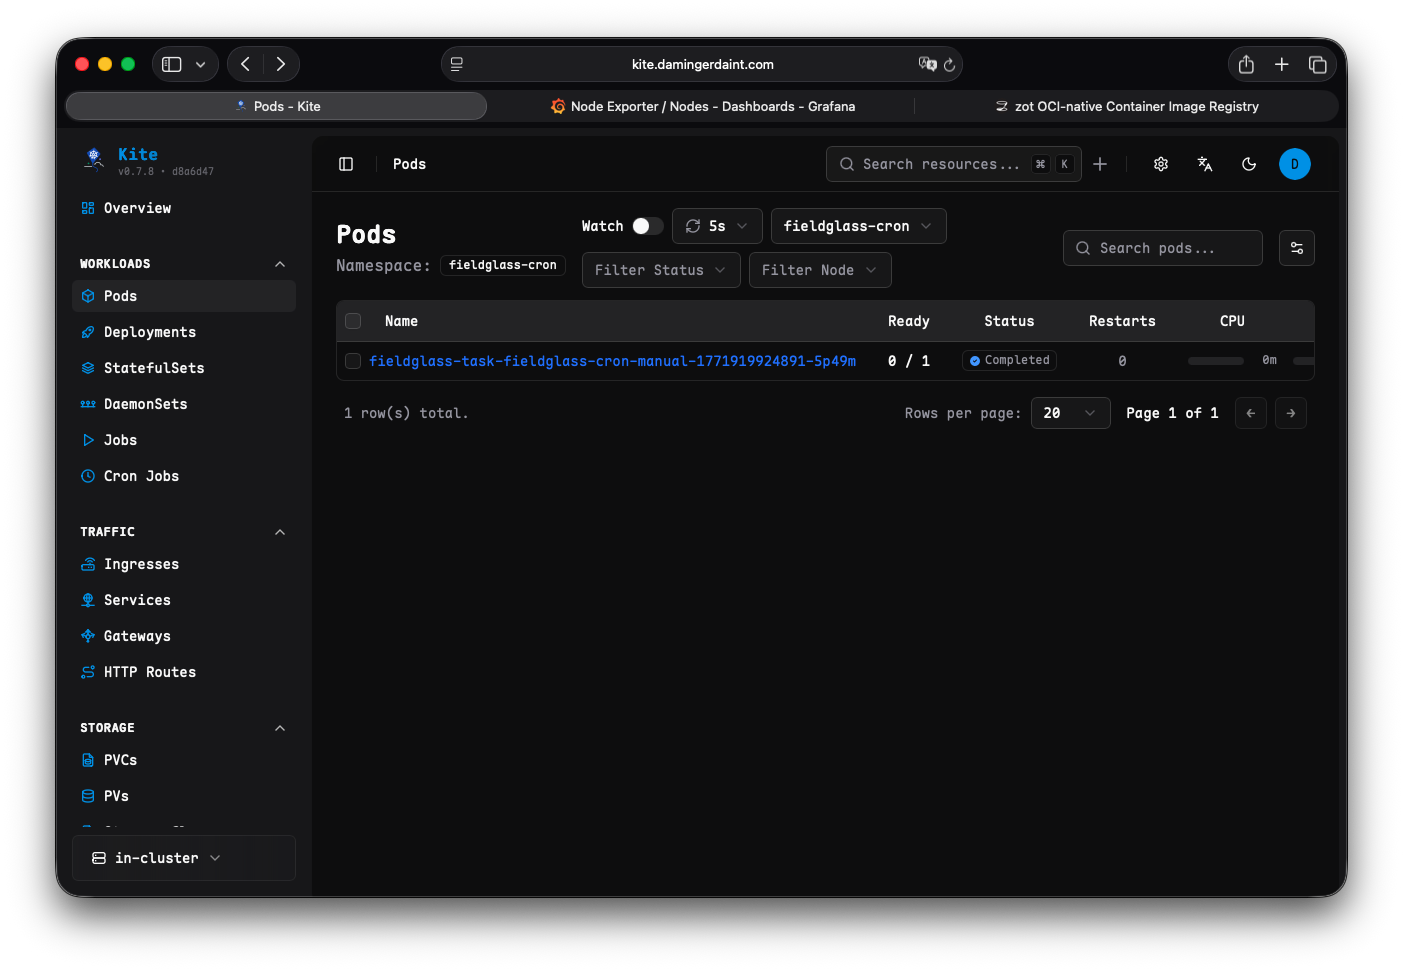Open the Filter Status dropdown
This screenshot has width=1403, height=971.
pos(660,270)
